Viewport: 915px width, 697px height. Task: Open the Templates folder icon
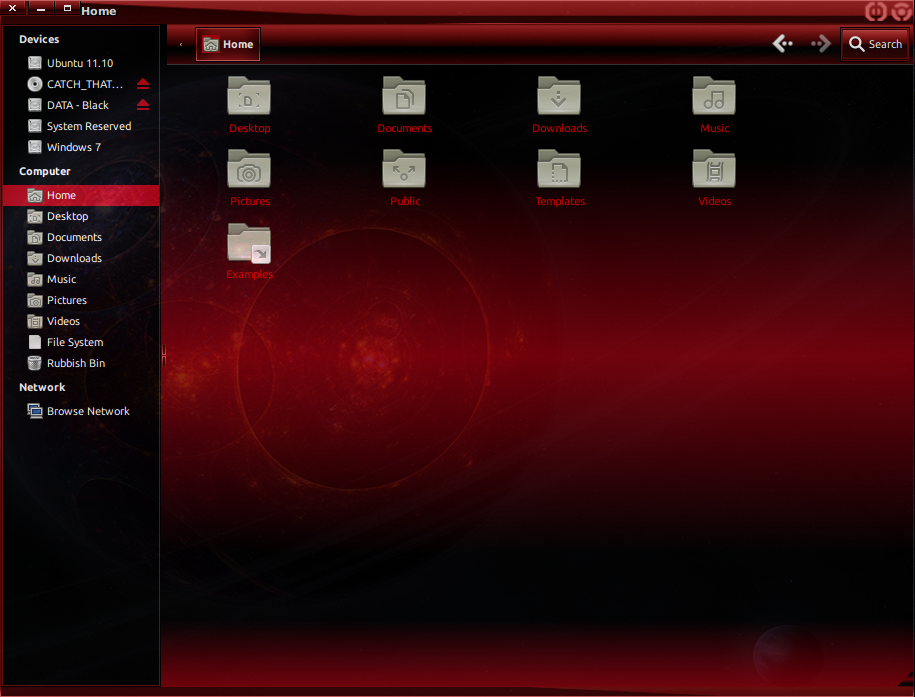pyautogui.click(x=559, y=169)
